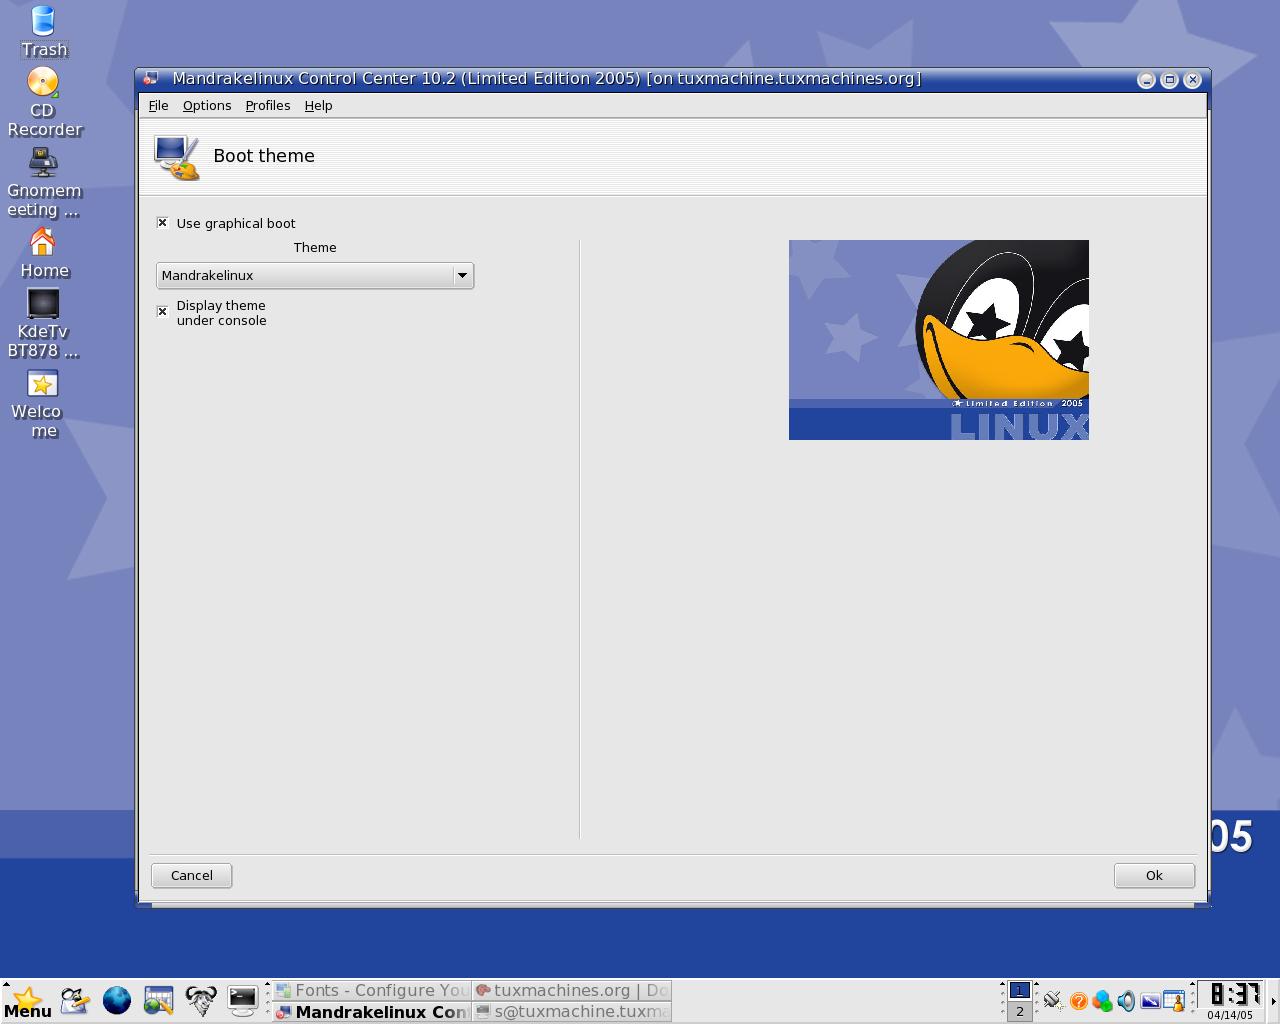Click the blue display tray icon
The height and width of the screenshot is (1024, 1280).
tap(1150, 1000)
